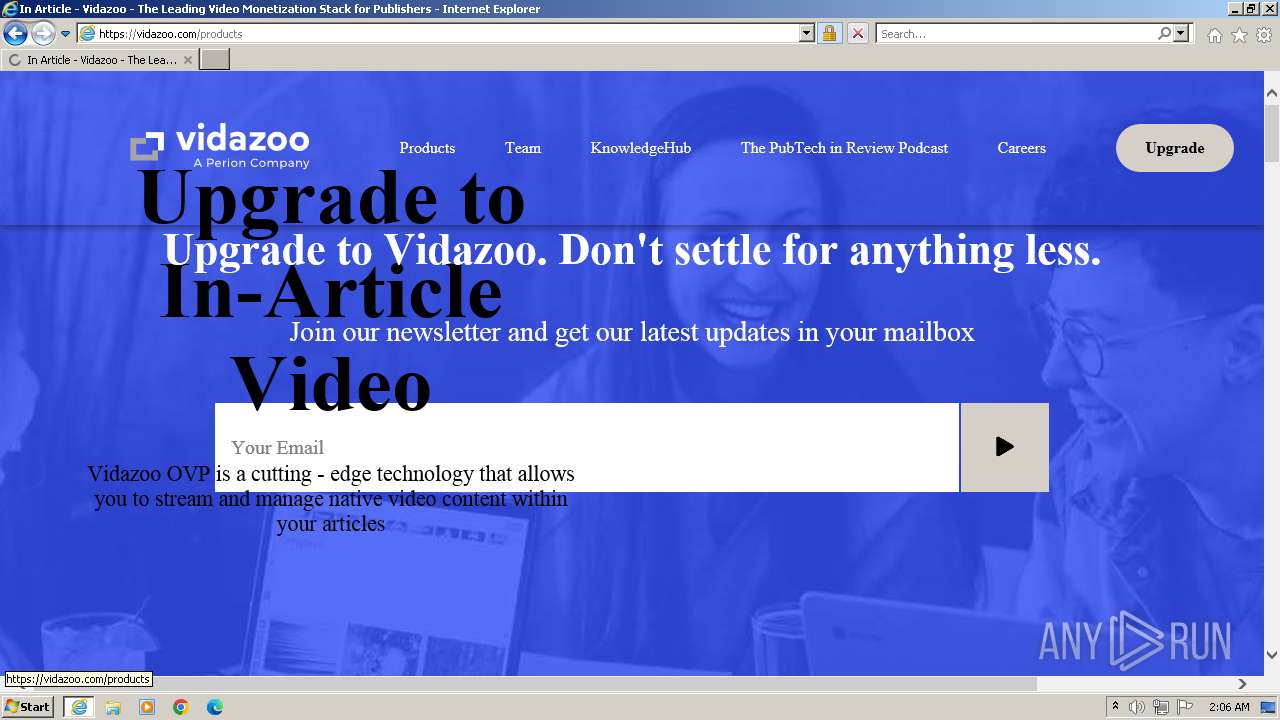Stop loading with the red X button
1280x720 pixels.
click(x=857, y=33)
